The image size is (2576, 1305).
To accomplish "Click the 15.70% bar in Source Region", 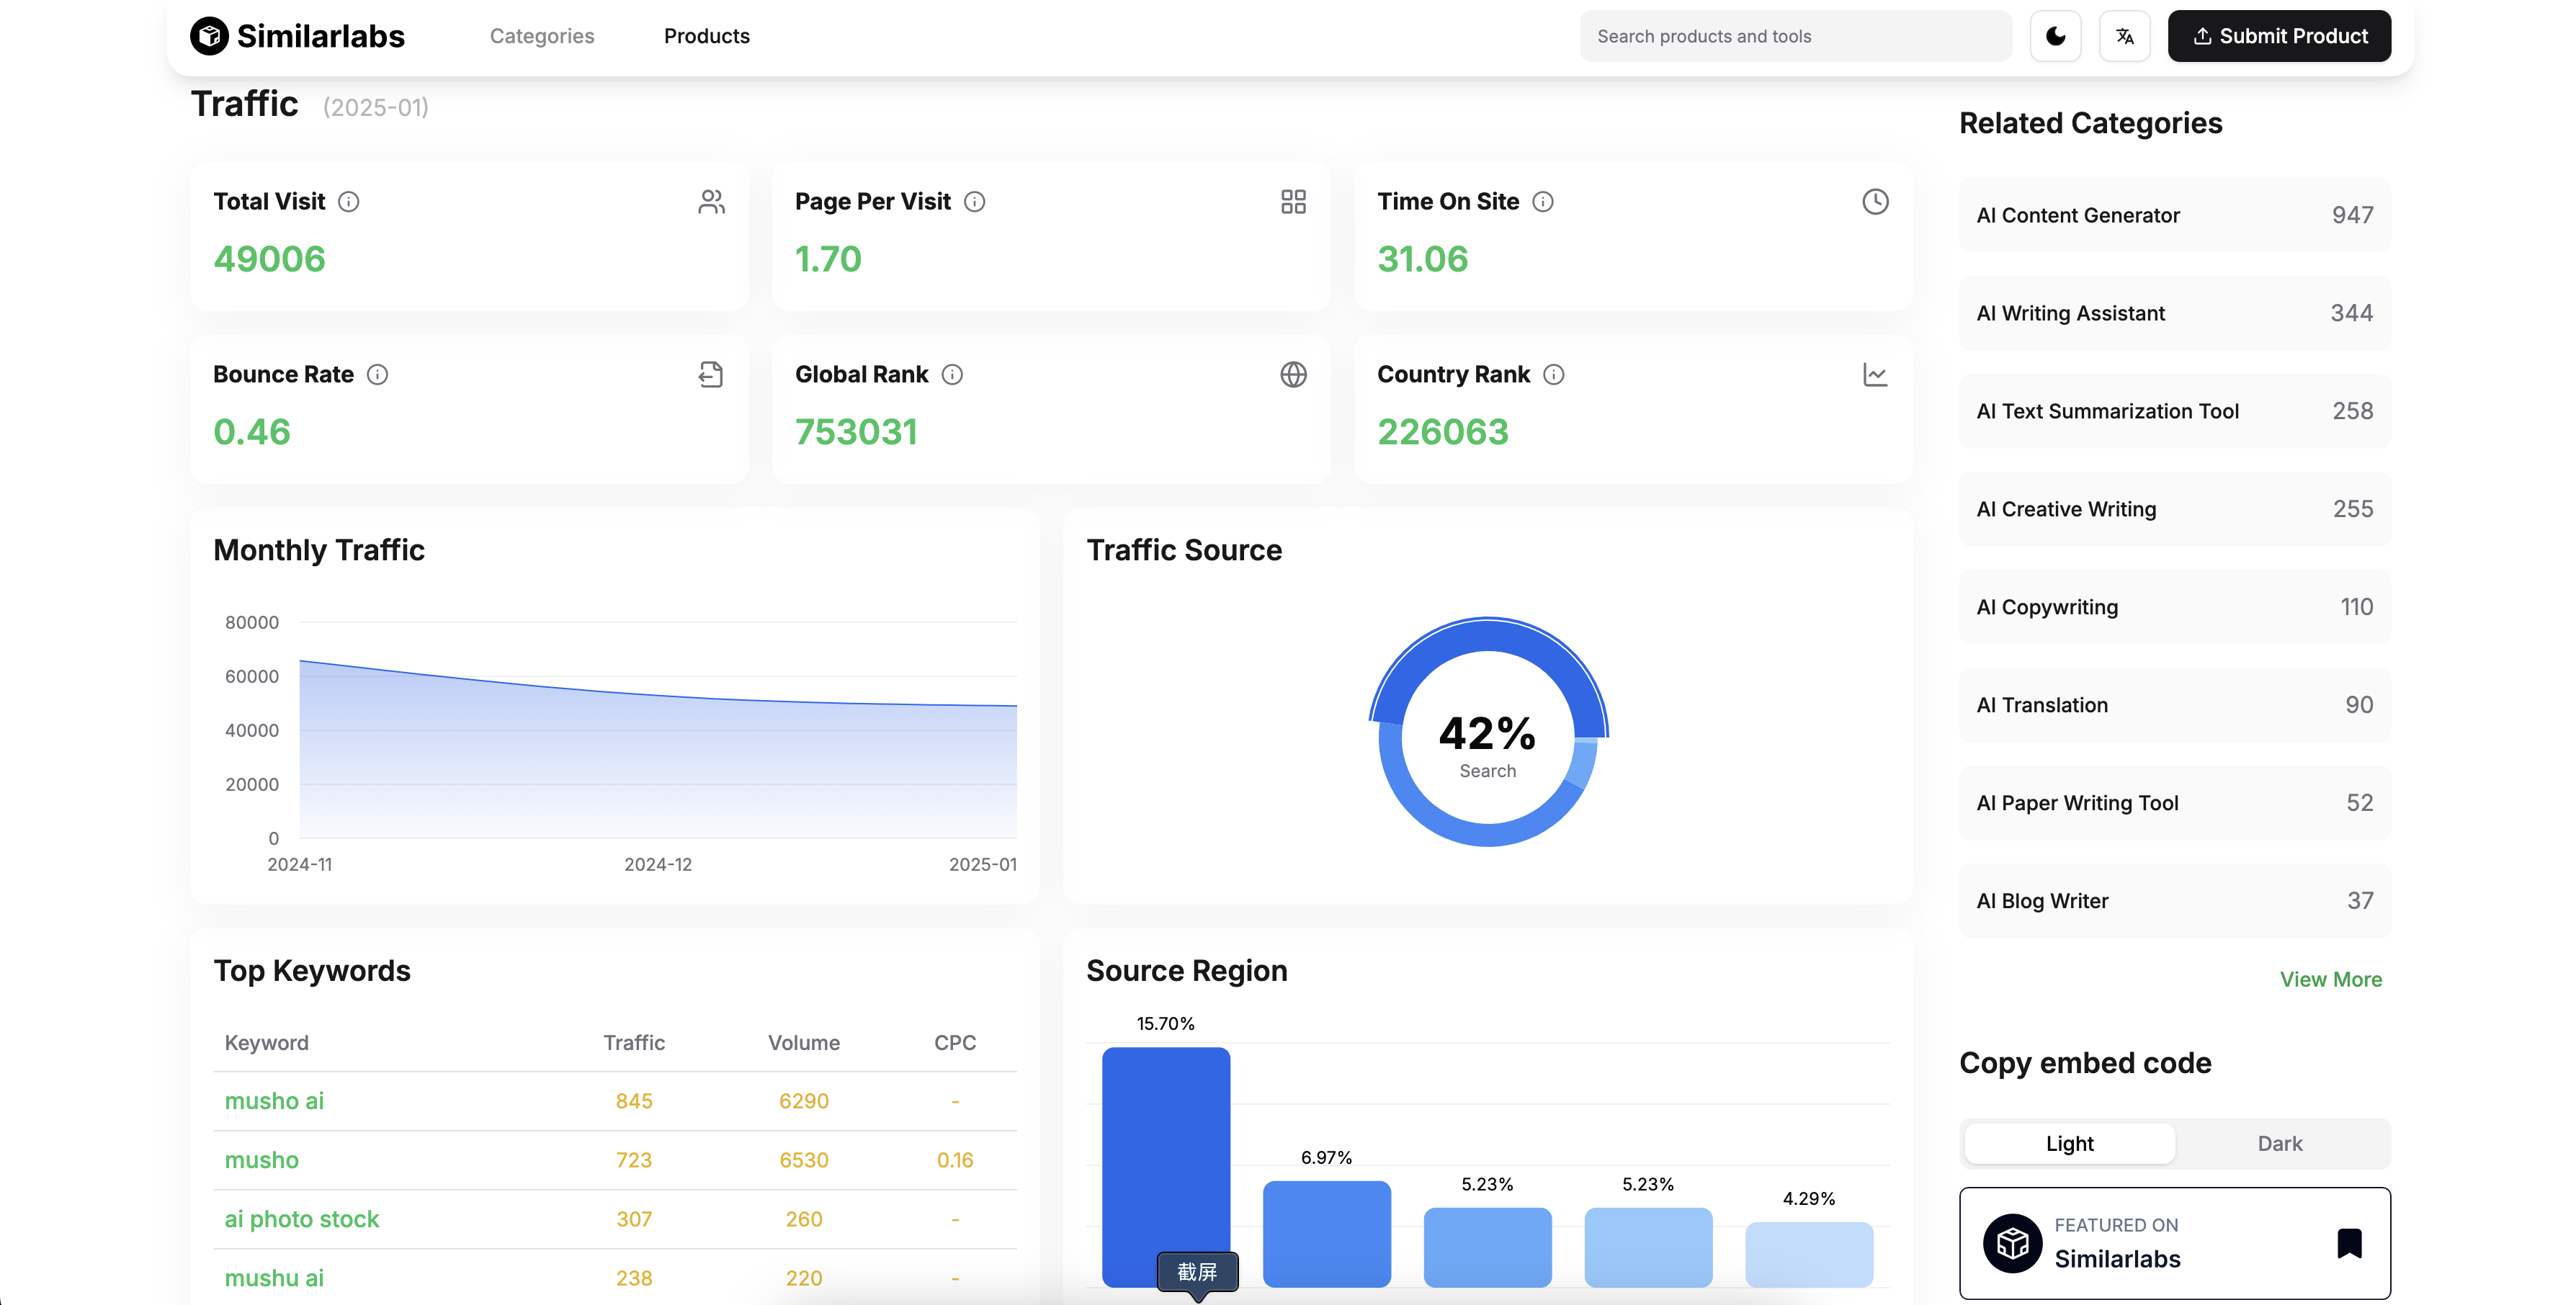I will coord(1166,1167).
